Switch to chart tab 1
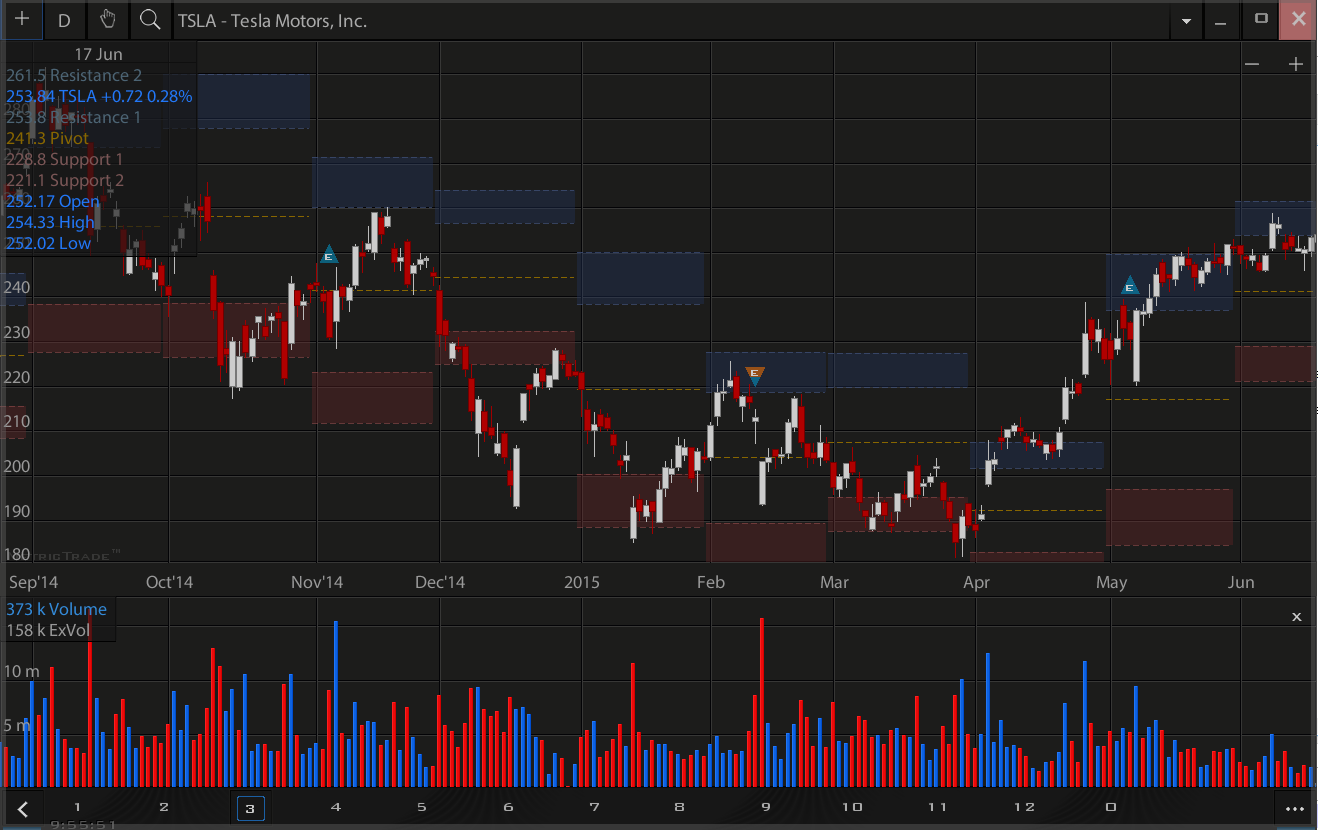1318x830 pixels. tap(77, 807)
